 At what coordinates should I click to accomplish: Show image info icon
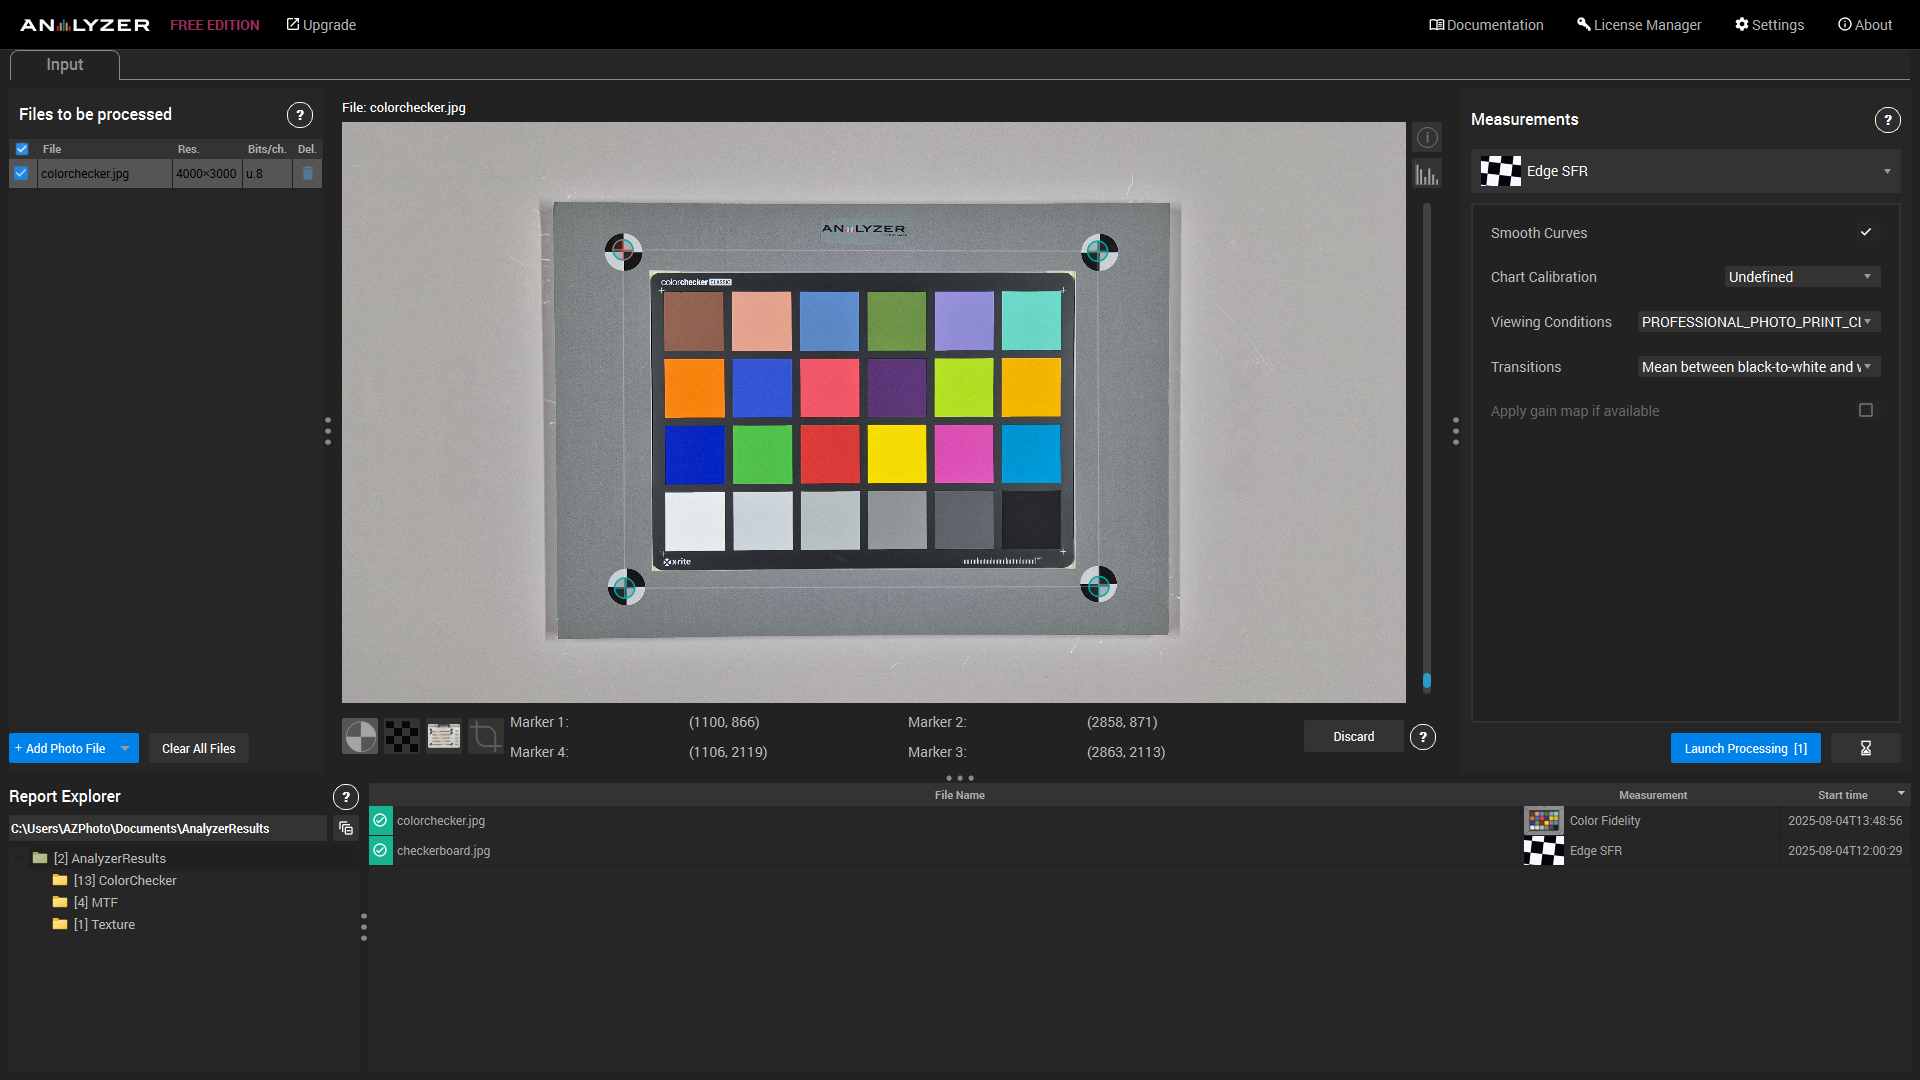pyautogui.click(x=1427, y=138)
